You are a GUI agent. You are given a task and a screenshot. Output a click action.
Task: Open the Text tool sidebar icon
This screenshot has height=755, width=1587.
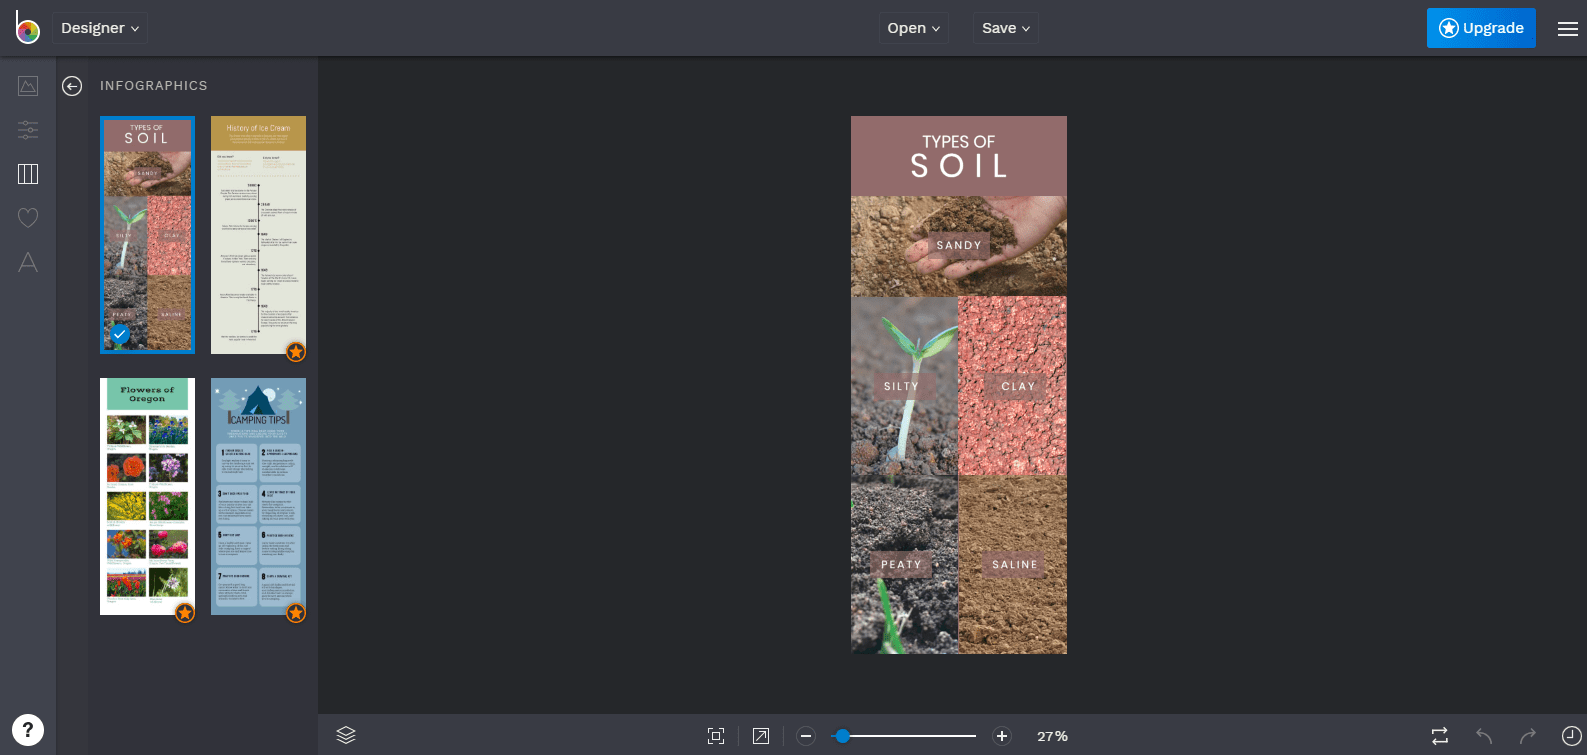28,262
